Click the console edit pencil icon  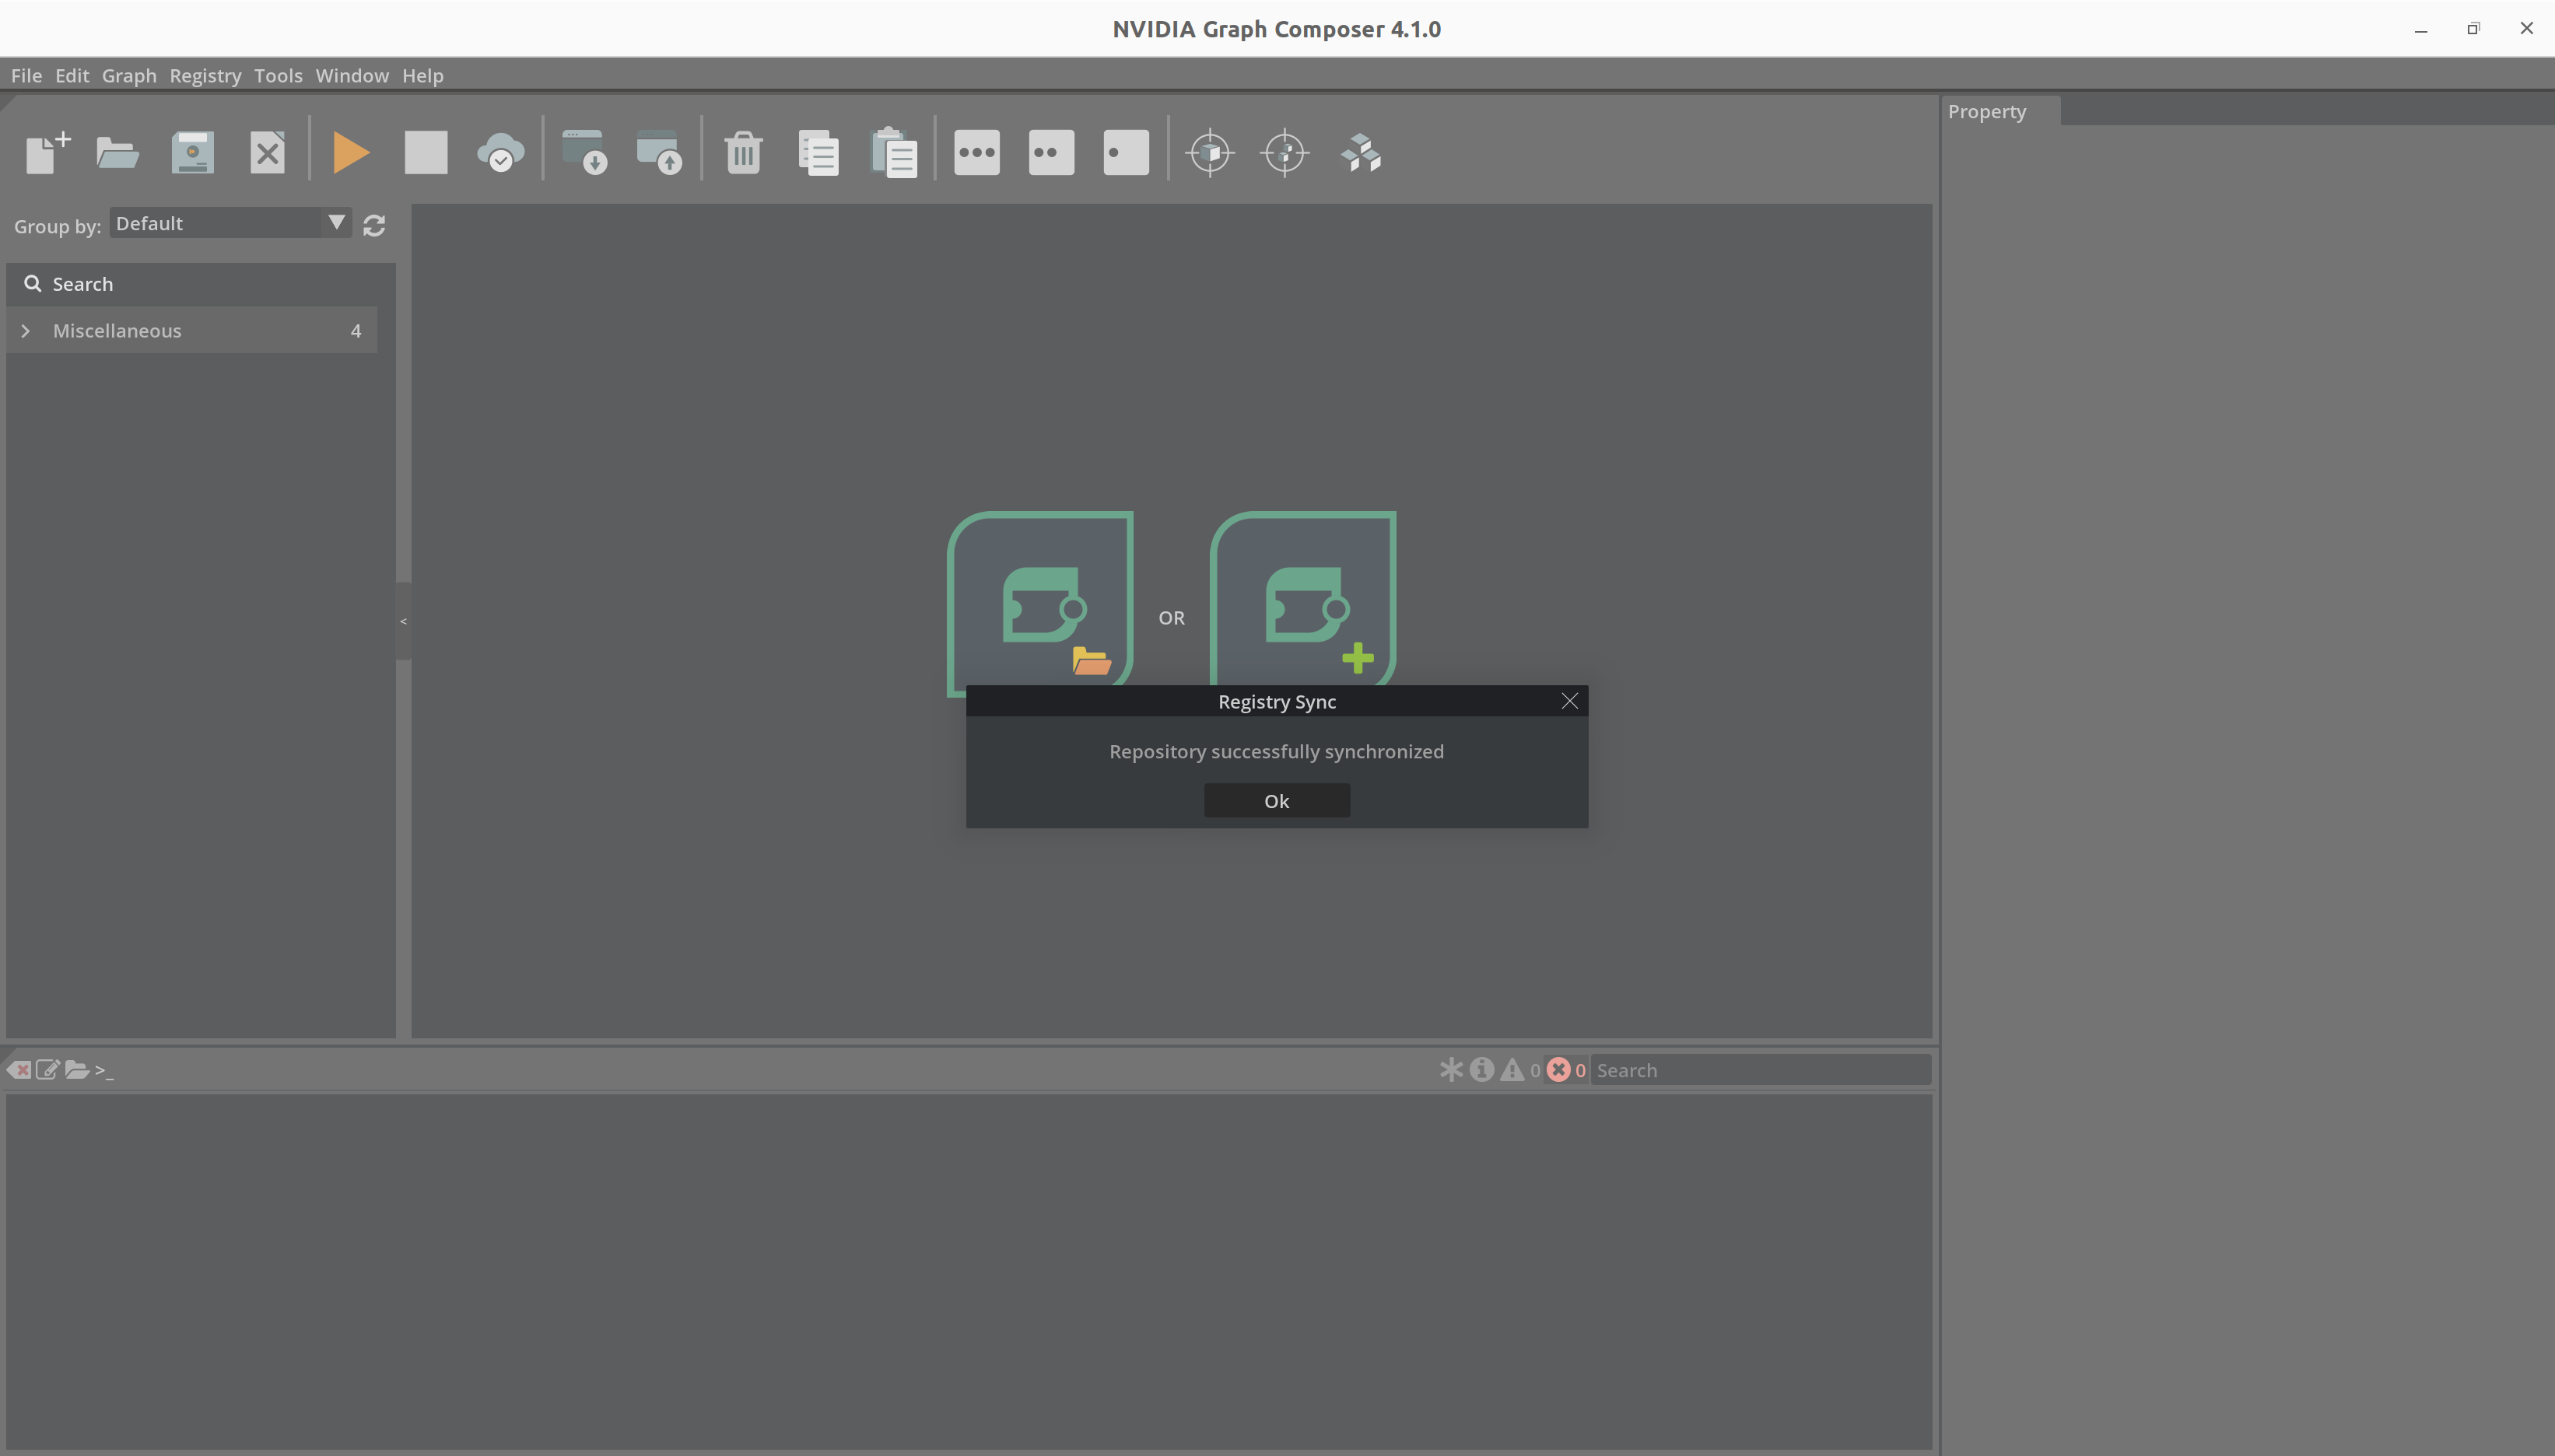pyautogui.click(x=47, y=1069)
